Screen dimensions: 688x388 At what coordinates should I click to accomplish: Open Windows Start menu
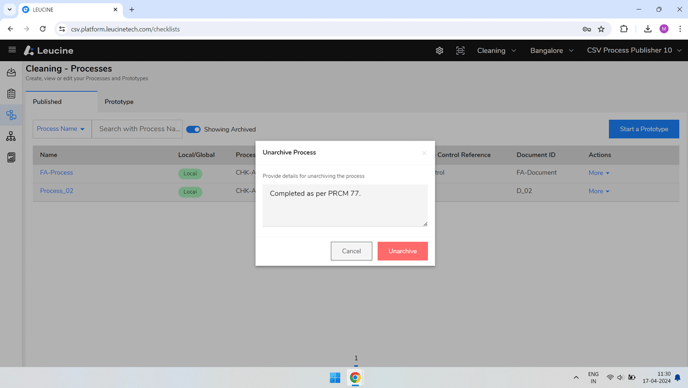click(335, 377)
